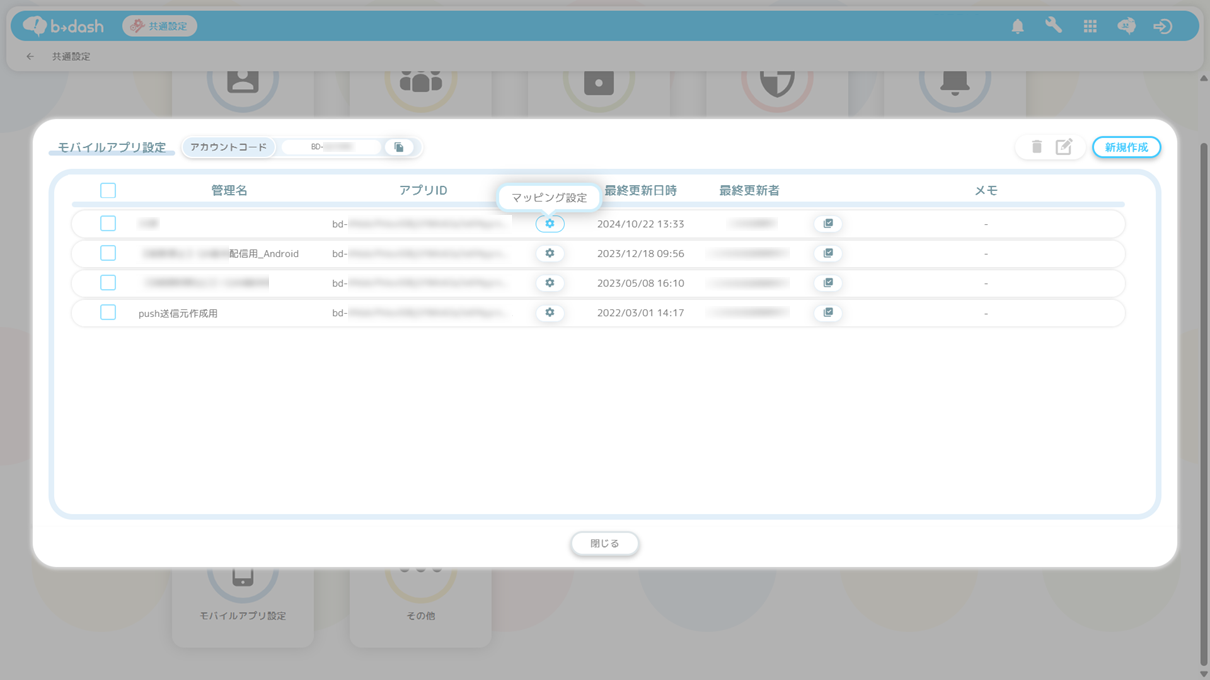The height and width of the screenshot is (680, 1210).
Task: Copy the account code with the copy icon
Action: pos(399,147)
